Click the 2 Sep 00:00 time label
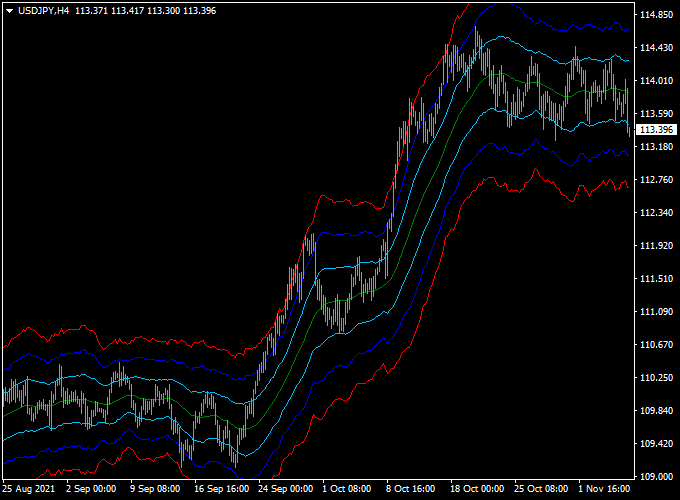This screenshot has height=500, width=680. (91, 489)
